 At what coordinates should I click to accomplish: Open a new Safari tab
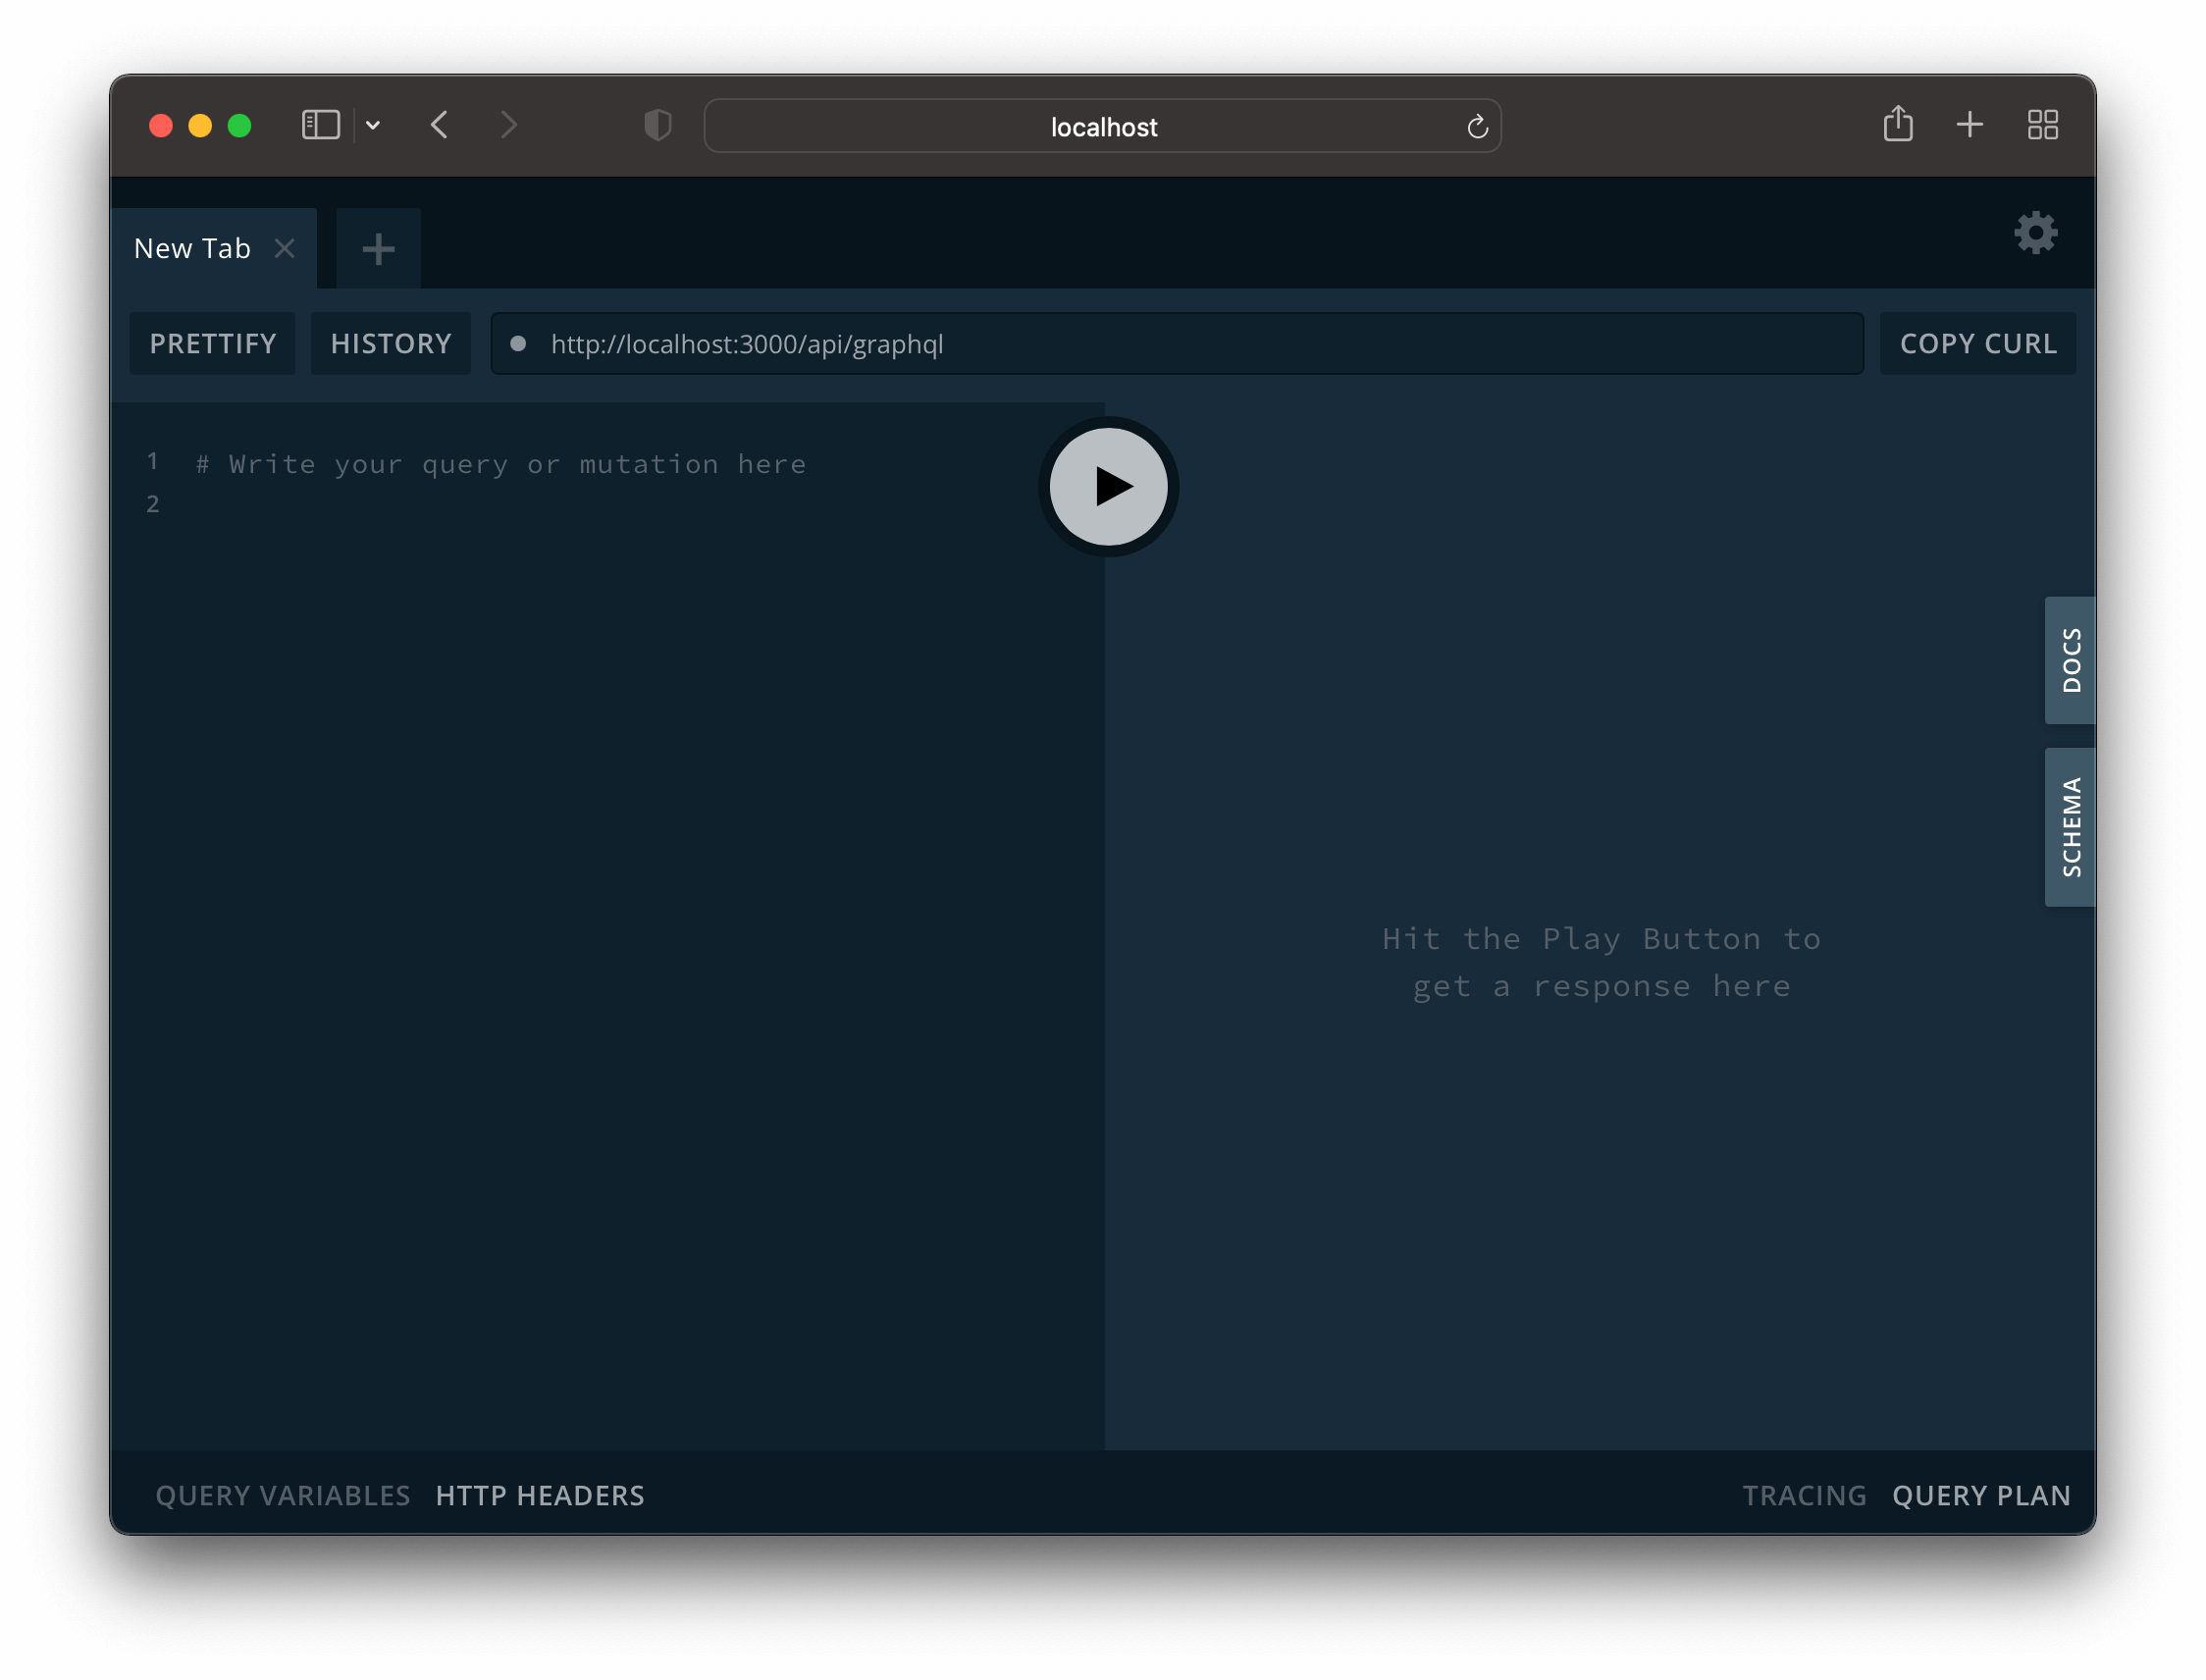[x=1969, y=125]
